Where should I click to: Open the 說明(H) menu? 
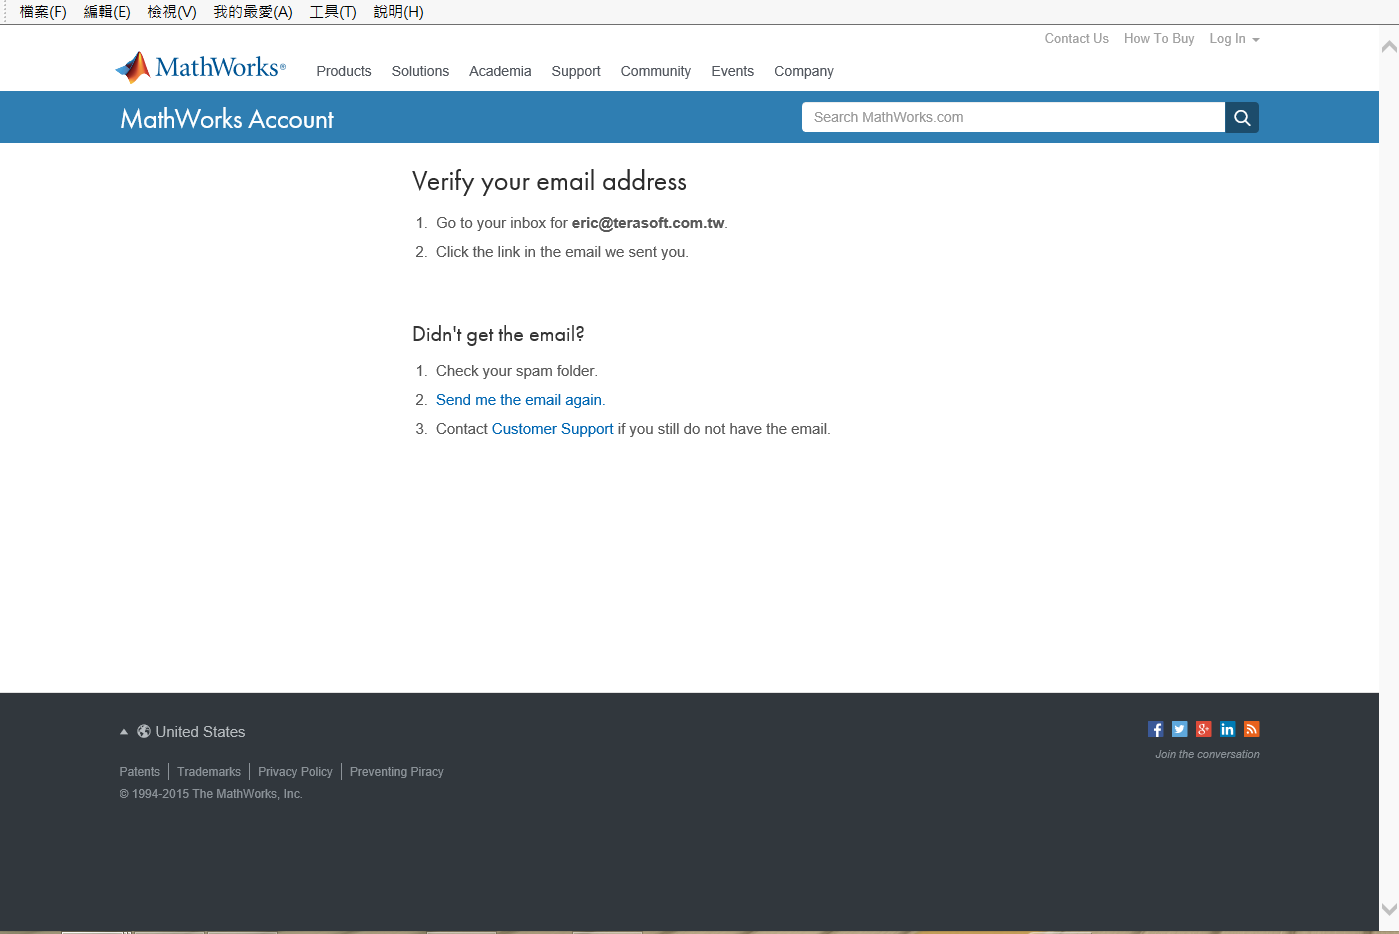coord(398,12)
